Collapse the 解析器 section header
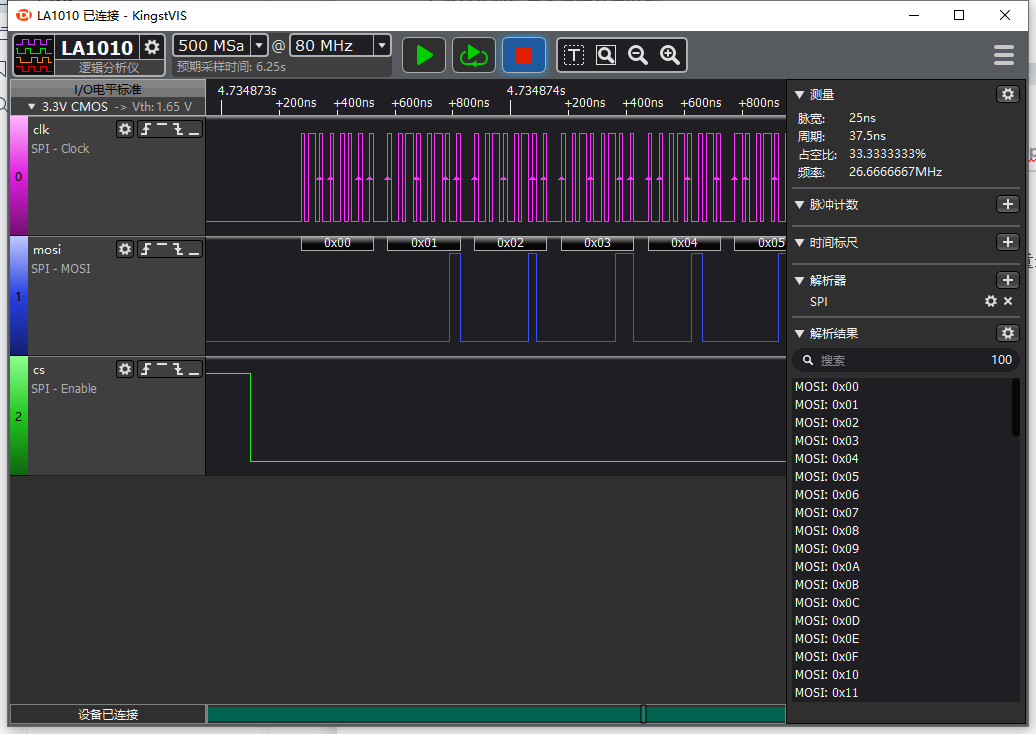The image size is (1036, 734). [796, 280]
